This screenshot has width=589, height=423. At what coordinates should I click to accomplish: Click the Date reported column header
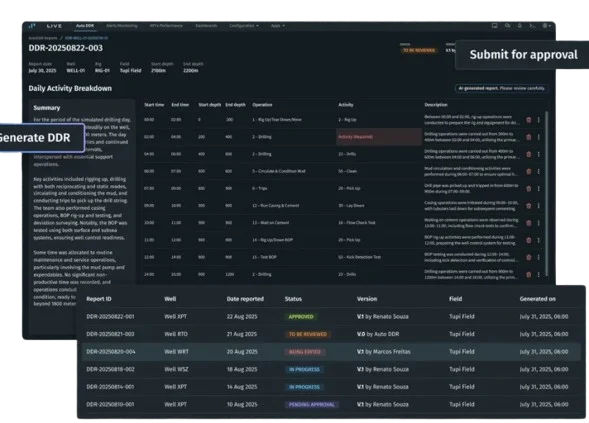click(245, 299)
